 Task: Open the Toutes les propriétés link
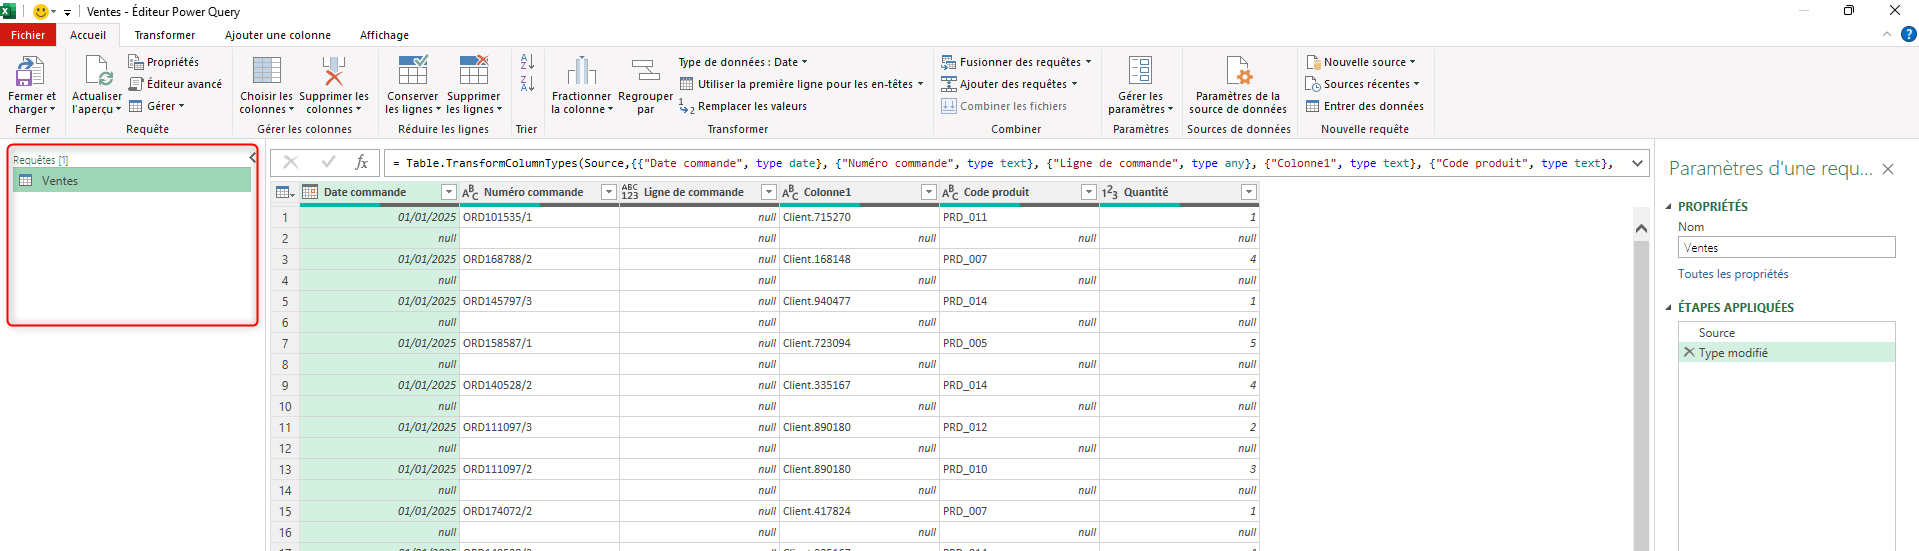[1733, 274]
